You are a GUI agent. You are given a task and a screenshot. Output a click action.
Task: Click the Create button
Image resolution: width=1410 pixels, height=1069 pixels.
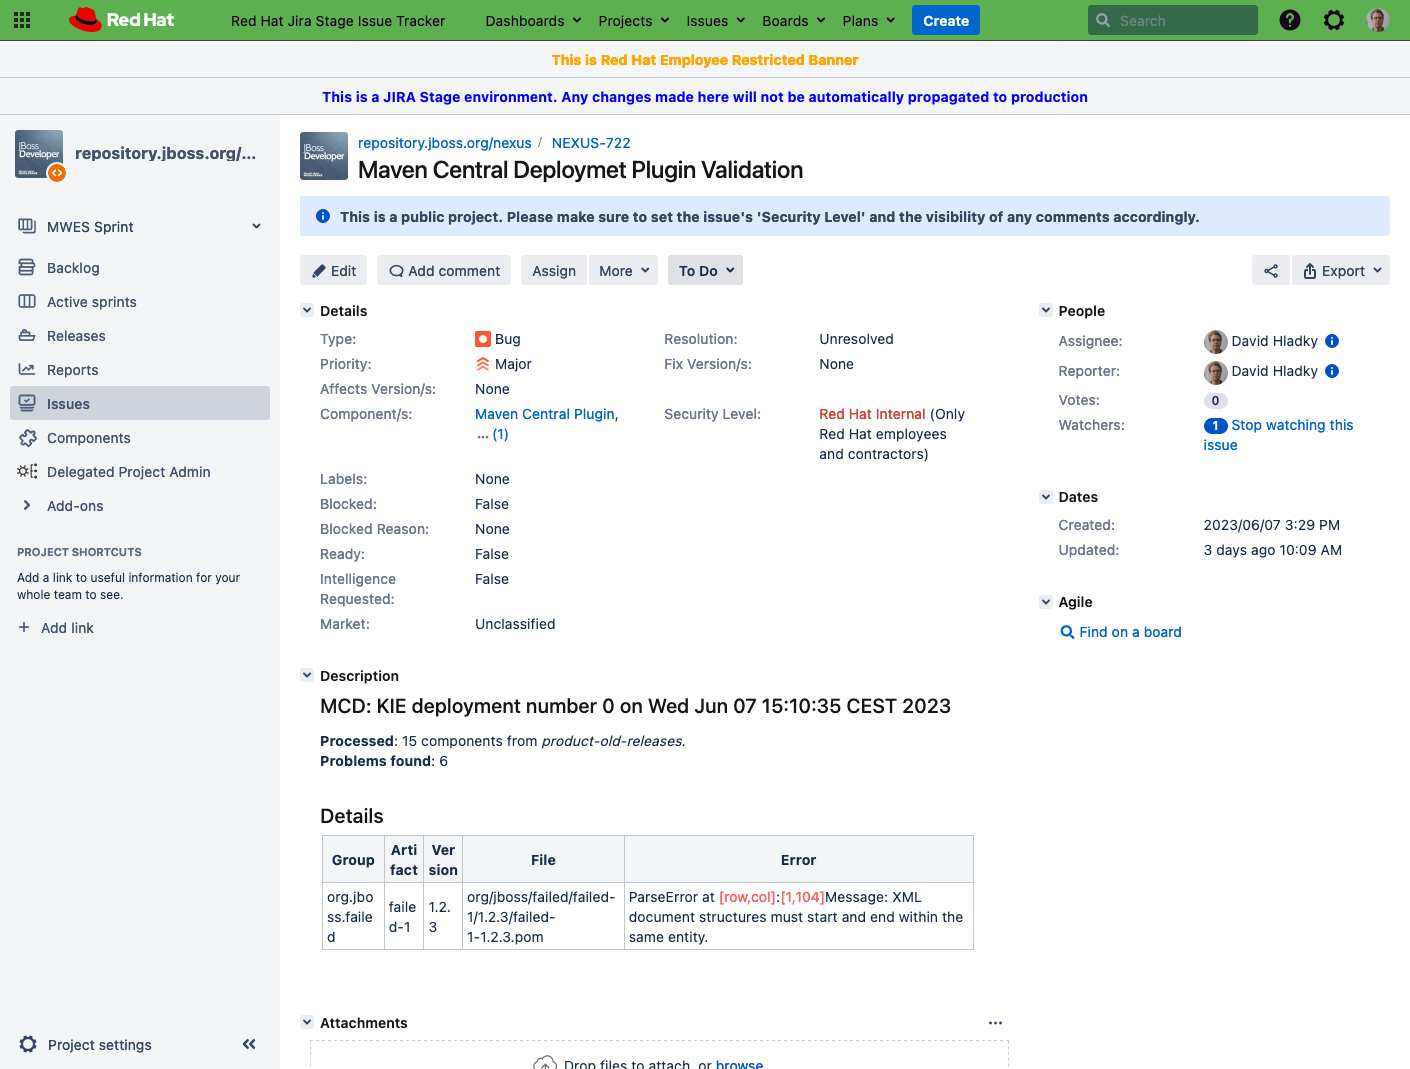tap(946, 20)
